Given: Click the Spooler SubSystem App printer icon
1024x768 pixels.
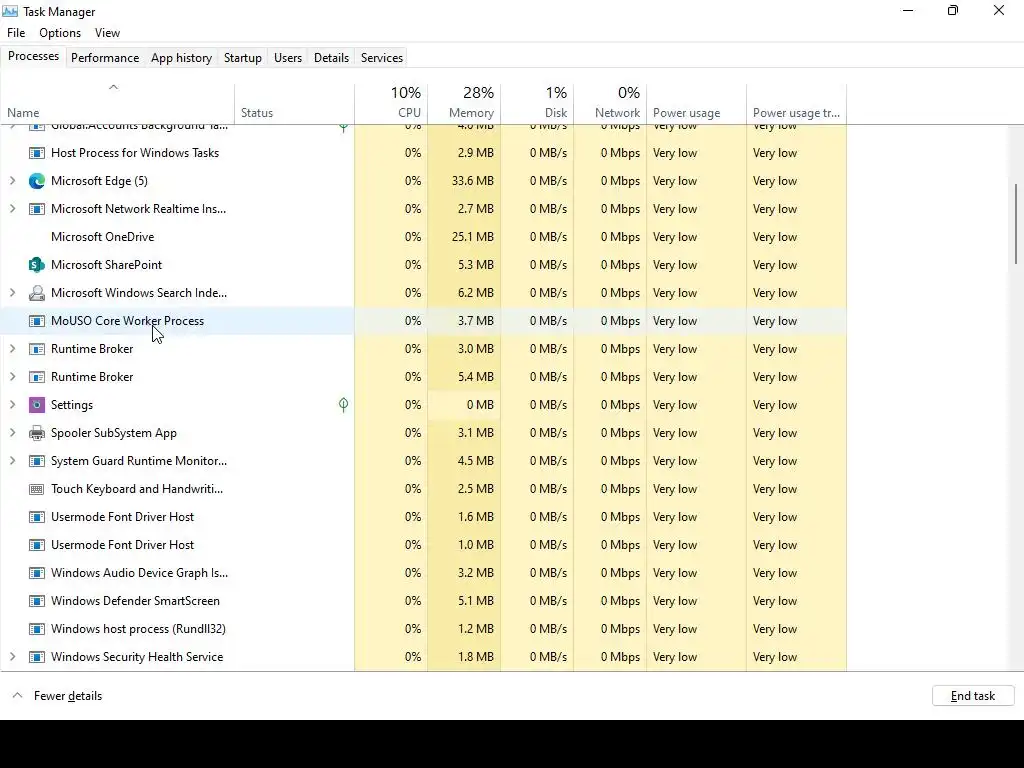Looking at the screenshot, I should pyautogui.click(x=37, y=433).
